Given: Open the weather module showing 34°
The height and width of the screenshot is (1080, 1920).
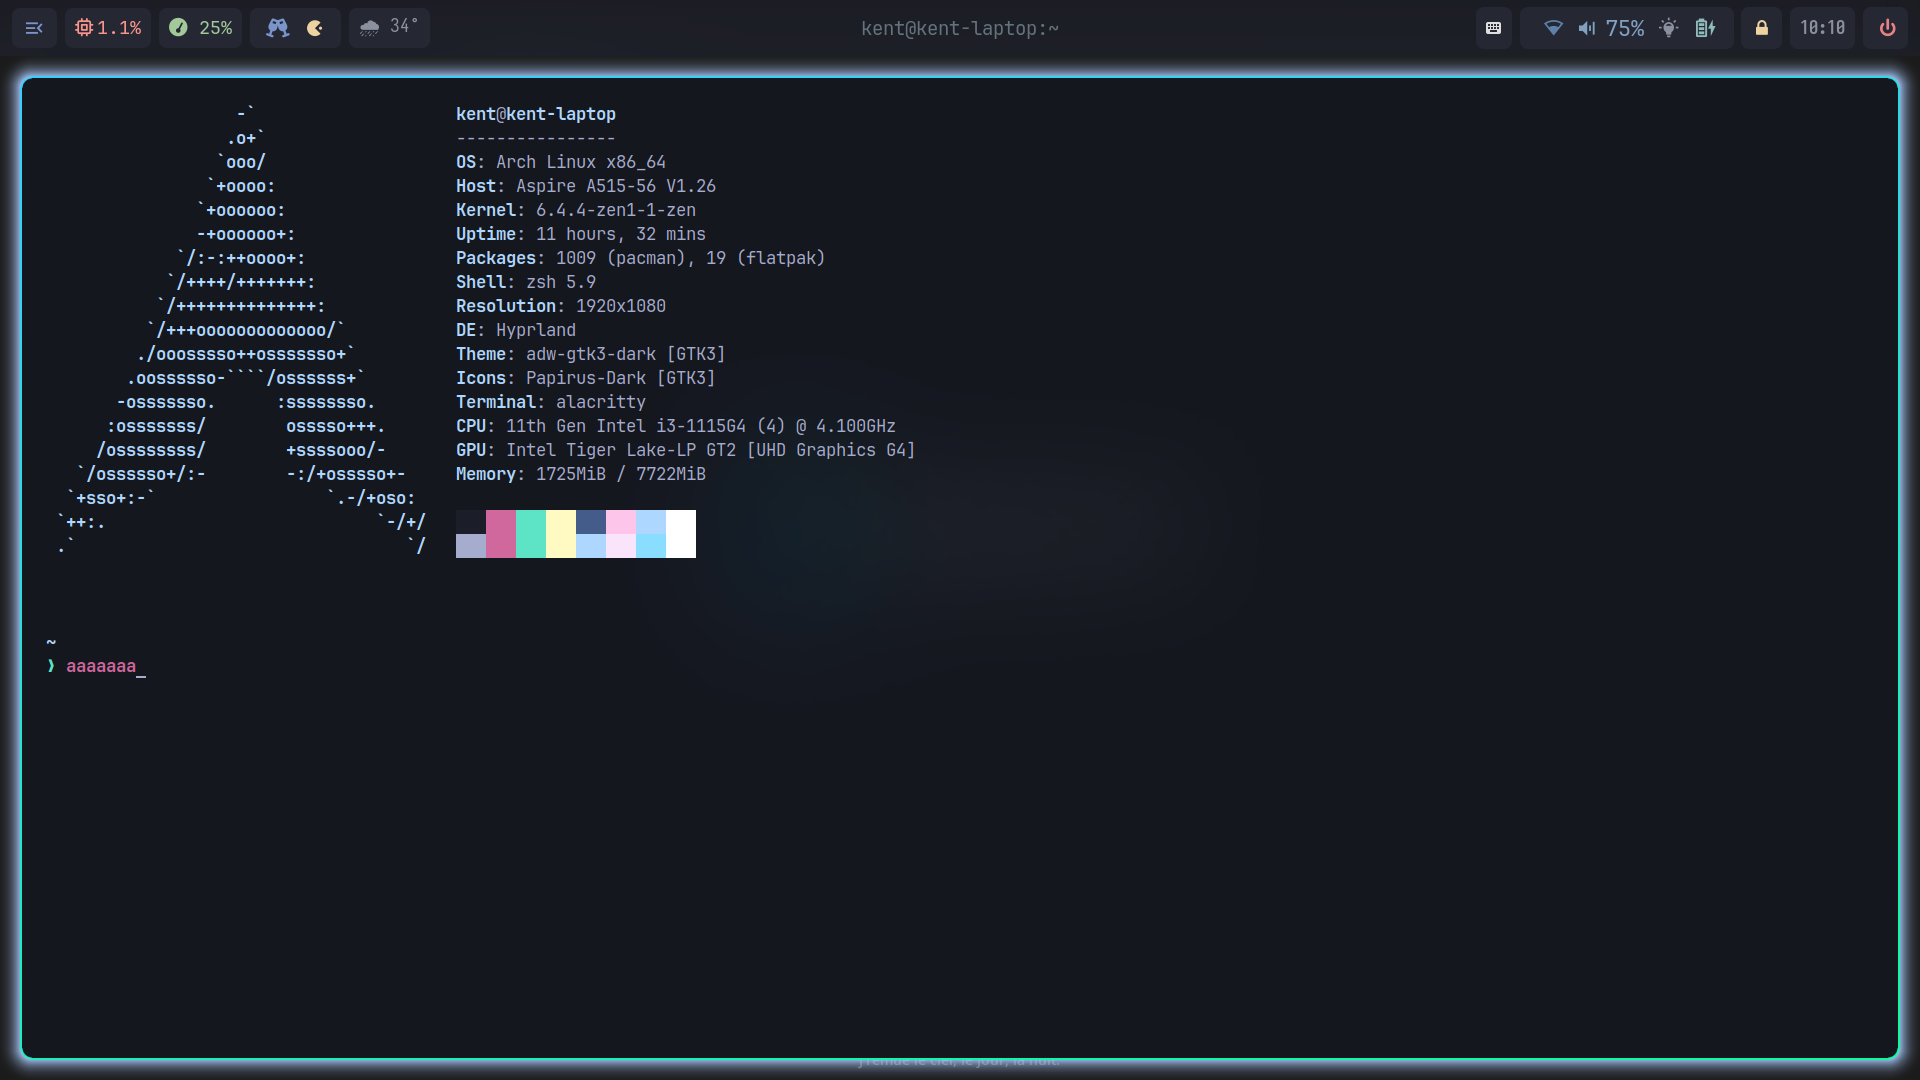Looking at the screenshot, I should pyautogui.click(x=389, y=27).
